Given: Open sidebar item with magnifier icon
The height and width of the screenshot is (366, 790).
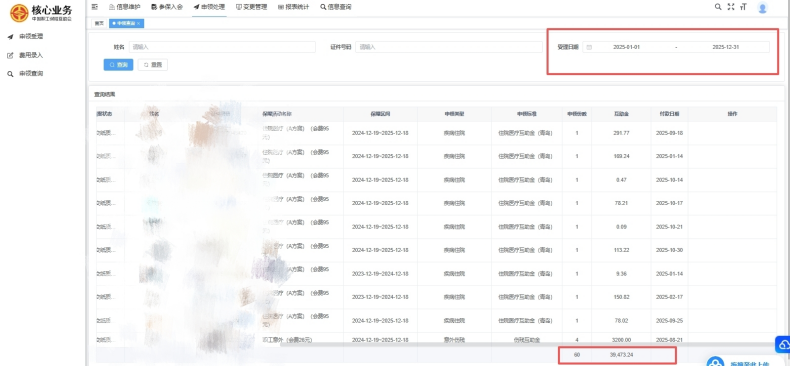Looking at the screenshot, I should coord(25,74).
